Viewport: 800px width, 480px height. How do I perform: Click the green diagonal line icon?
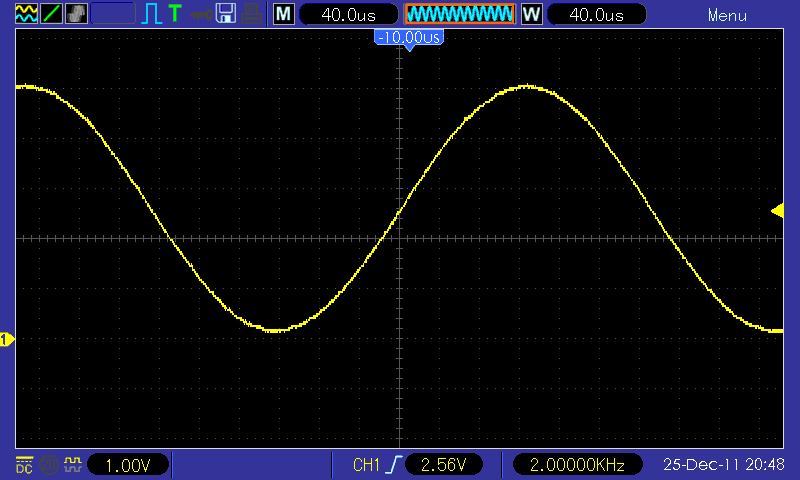[x=50, y=14]
